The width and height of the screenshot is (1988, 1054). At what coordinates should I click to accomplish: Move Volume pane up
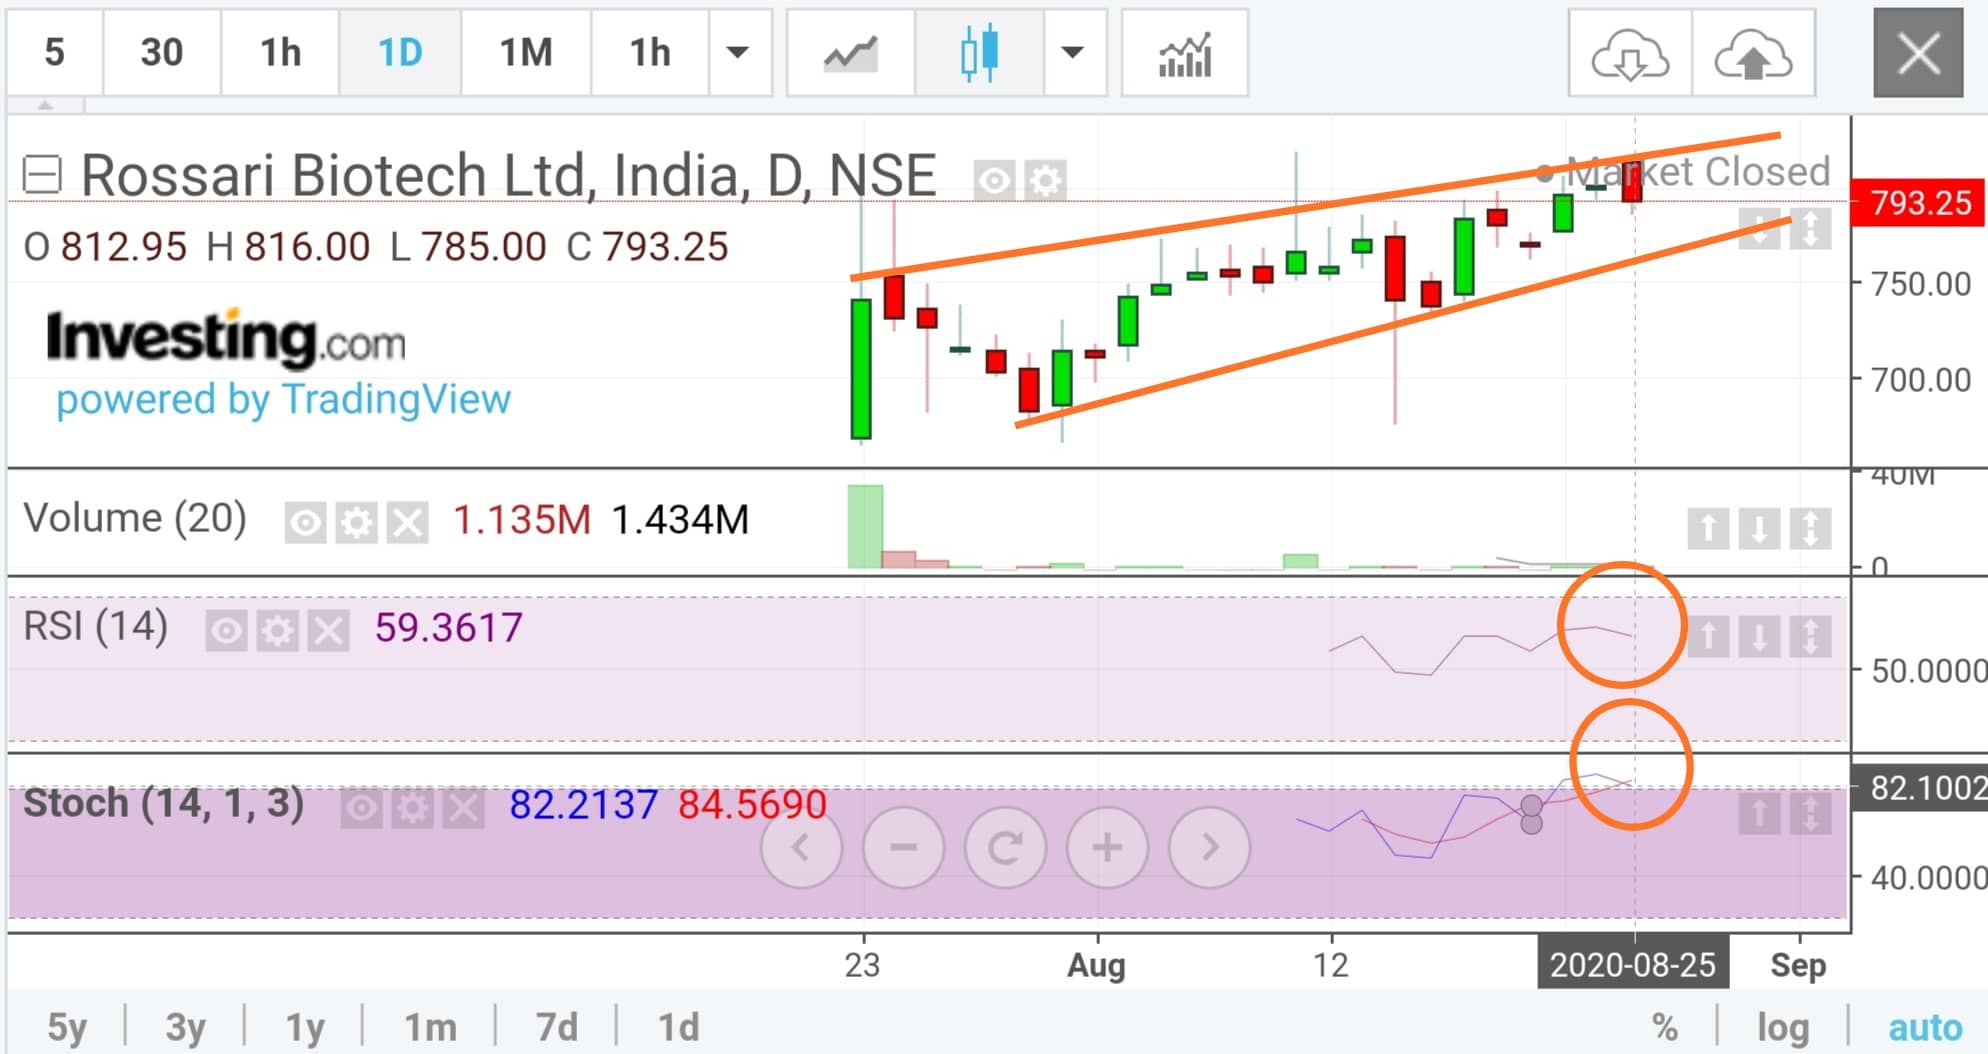pyautogui.click(x=1708, y=528)
